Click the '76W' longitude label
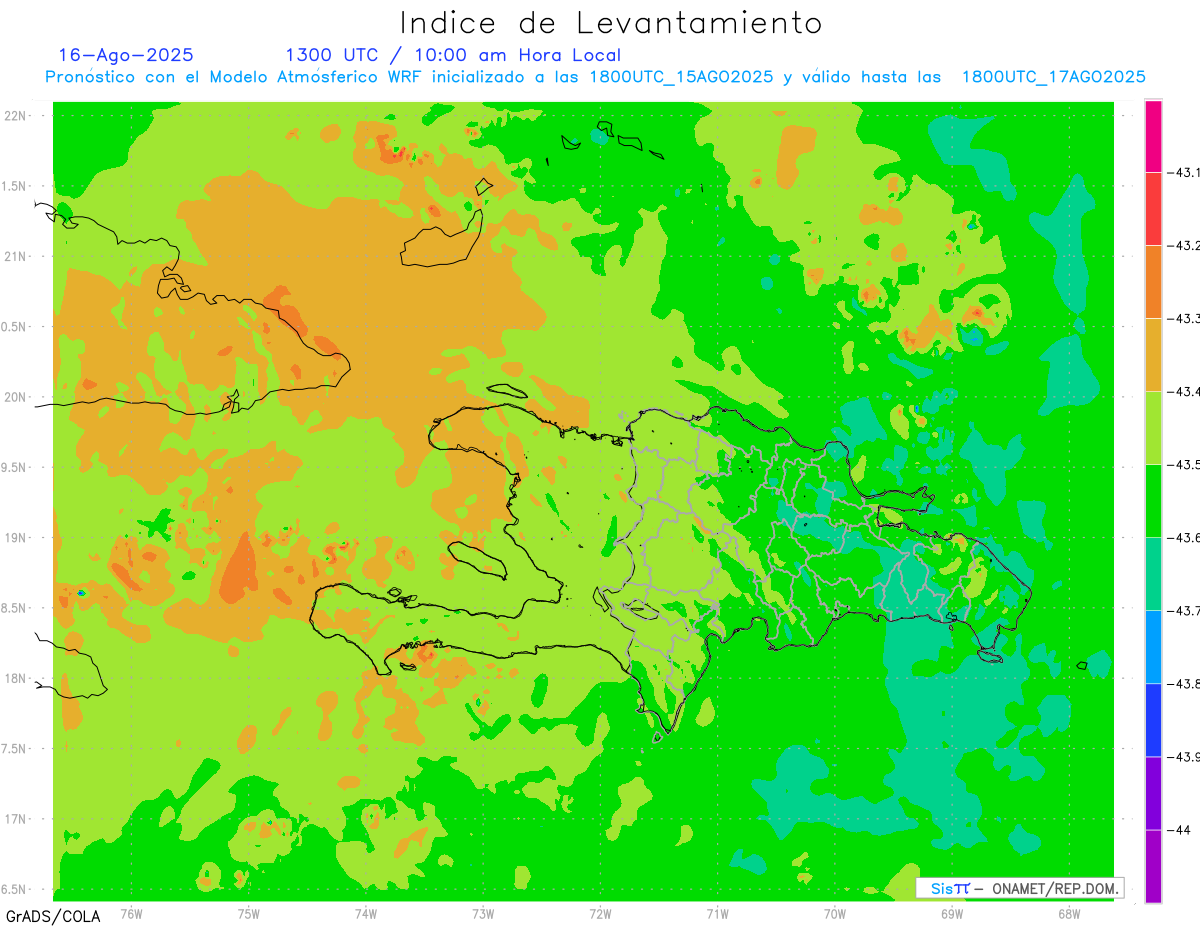Image resolution: width=1200 pixels, height=927 pixels. [x=131, y=913]
